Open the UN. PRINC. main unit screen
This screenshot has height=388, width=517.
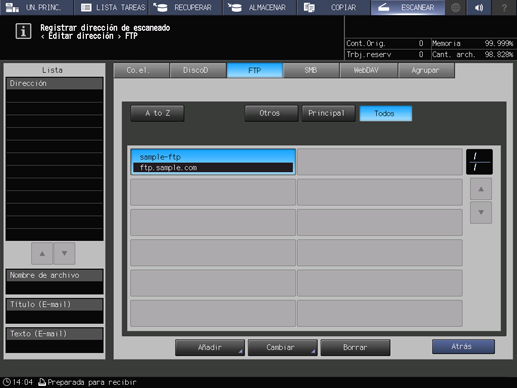tap(36, 7)
